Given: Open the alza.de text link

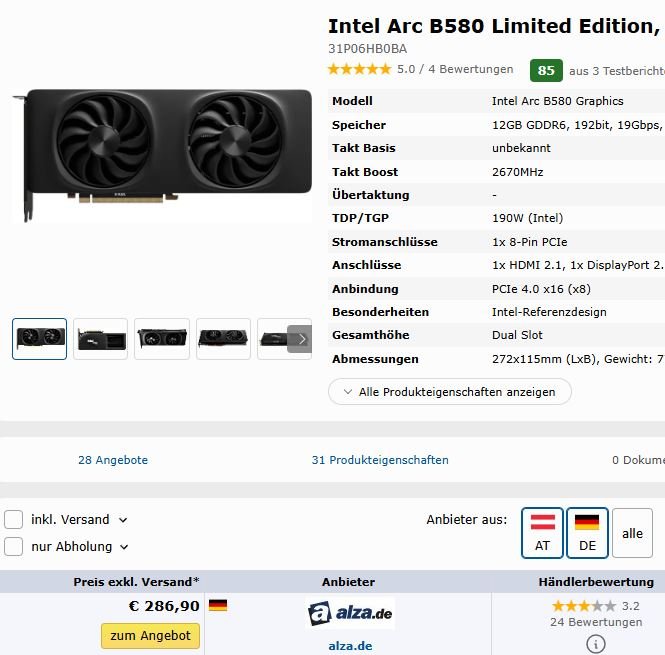Looking at the screenshot, I should coord(350,646).
